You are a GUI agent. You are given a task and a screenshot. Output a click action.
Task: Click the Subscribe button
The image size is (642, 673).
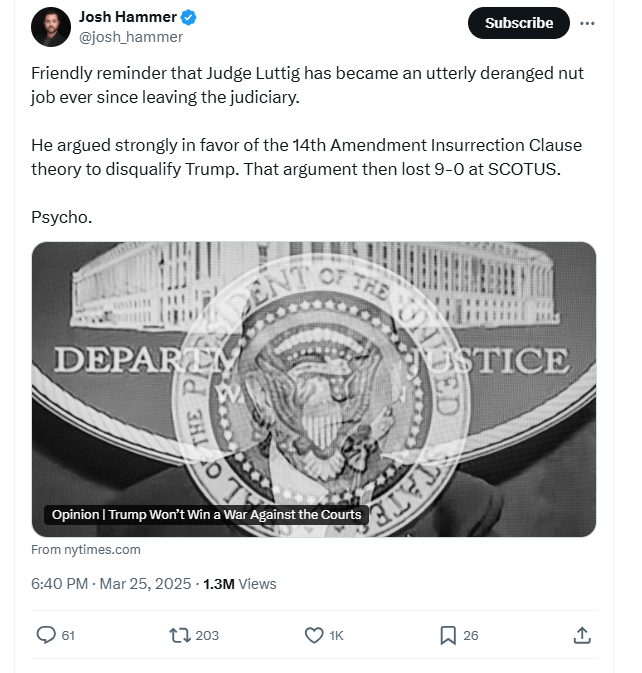tap(519, 23)
